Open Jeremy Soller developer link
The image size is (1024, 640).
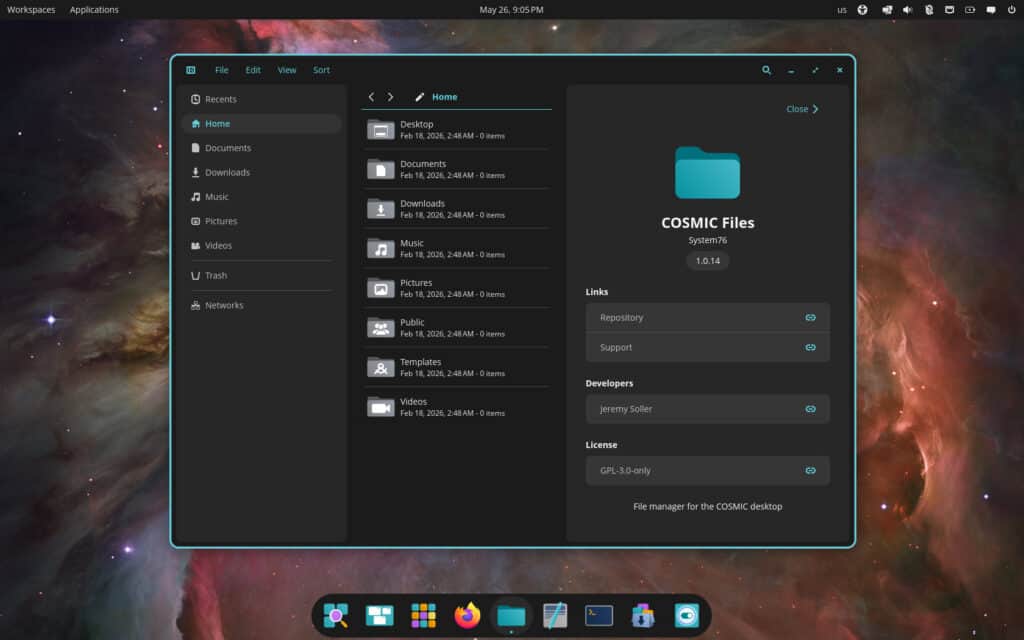pyautogui.click(x=707, y=409)
